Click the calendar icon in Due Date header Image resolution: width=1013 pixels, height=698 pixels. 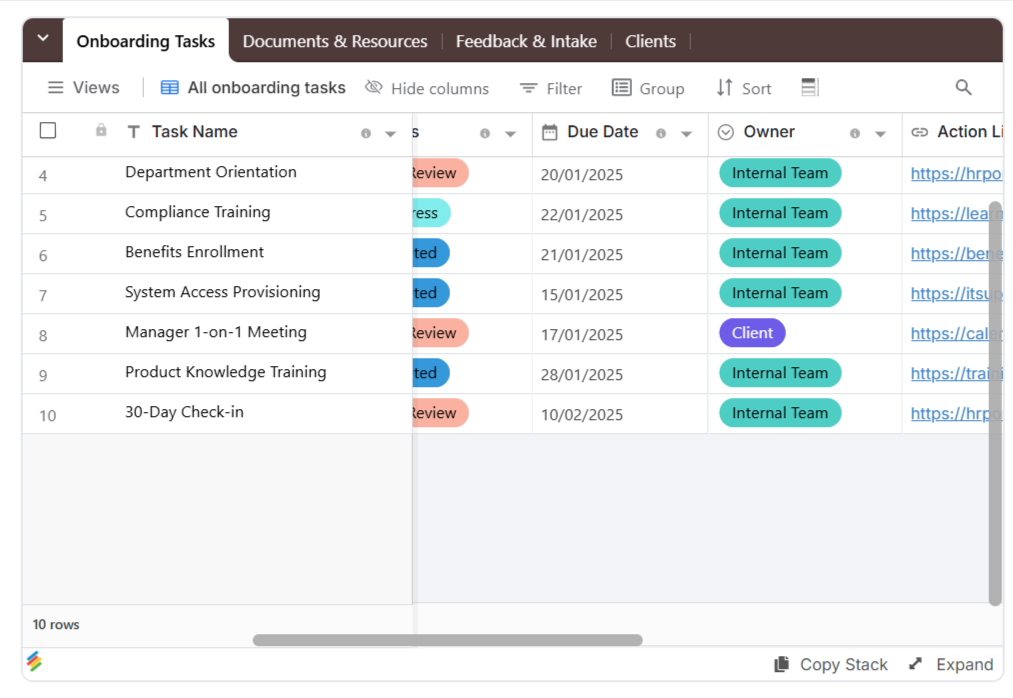[550, 132]
